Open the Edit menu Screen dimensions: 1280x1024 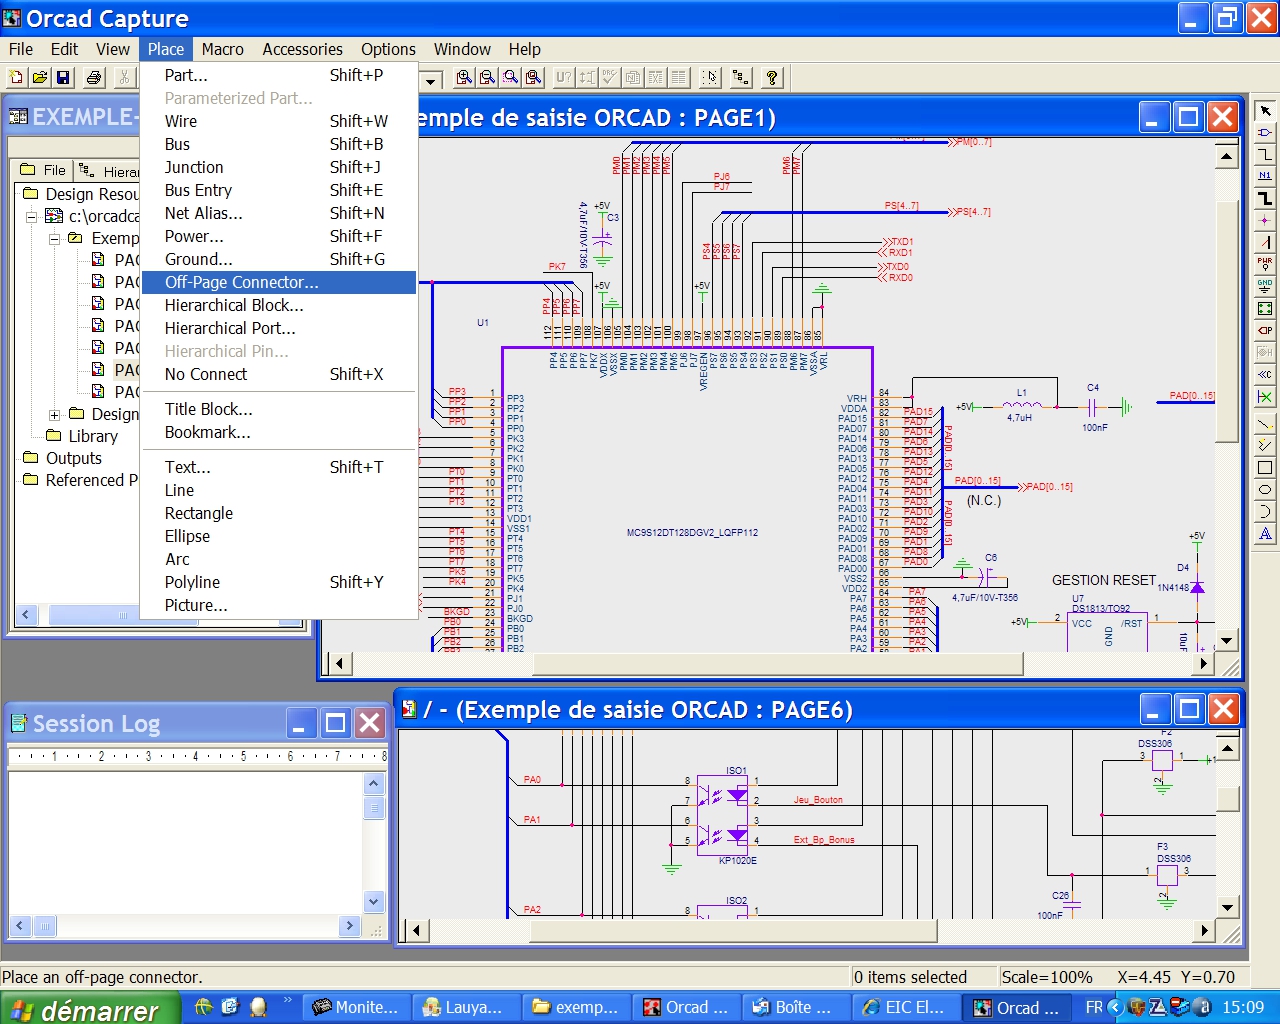pos(64,49)
